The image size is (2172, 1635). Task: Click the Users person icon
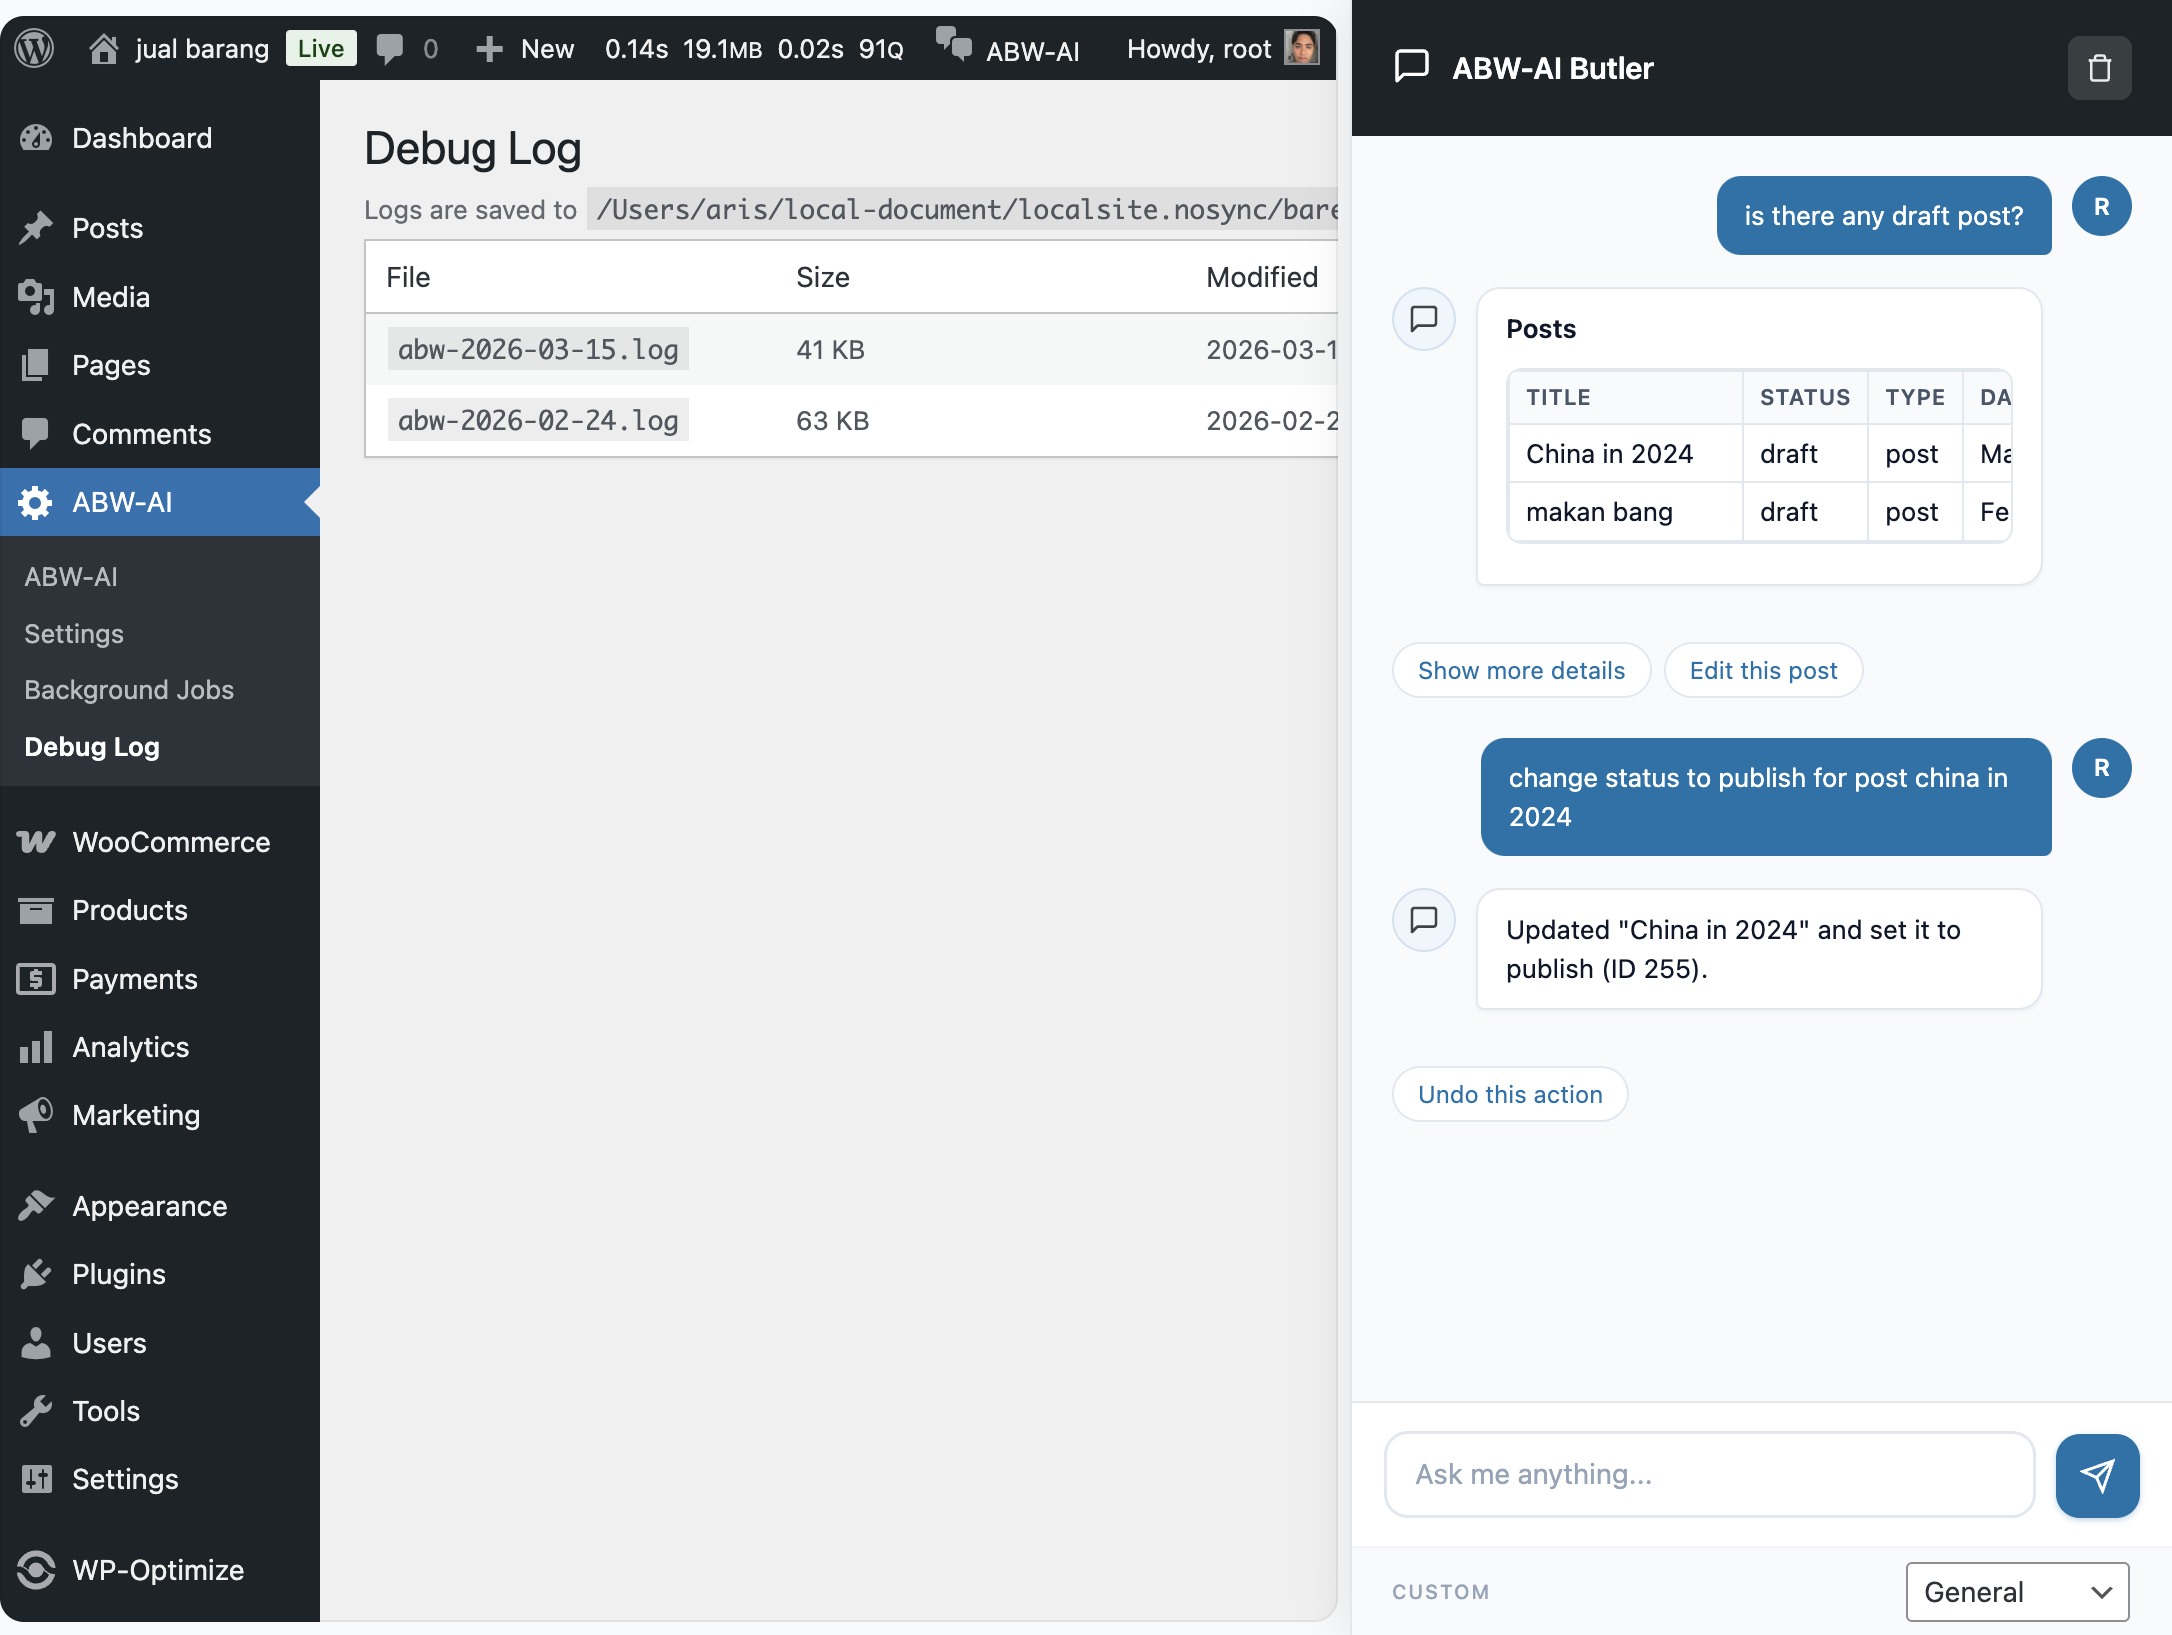[x=36, y=1343]
